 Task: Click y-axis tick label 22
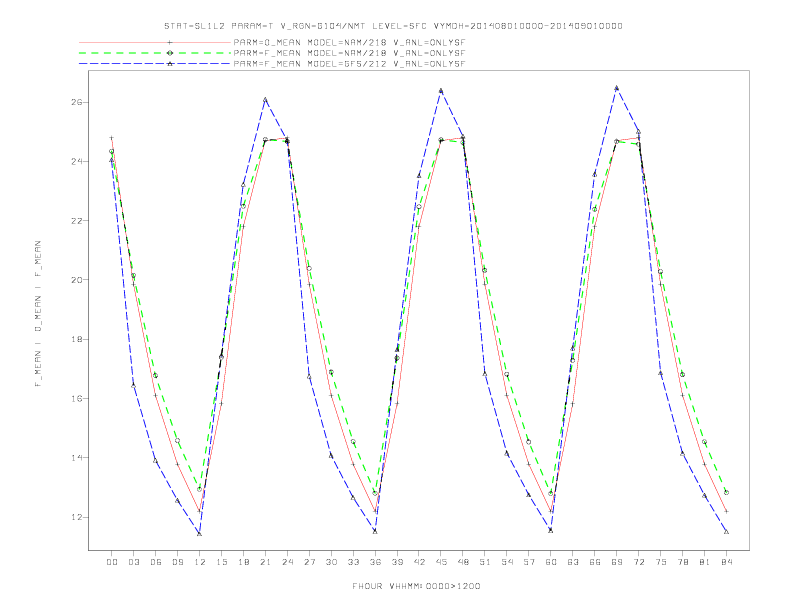[x=76, y=221]
